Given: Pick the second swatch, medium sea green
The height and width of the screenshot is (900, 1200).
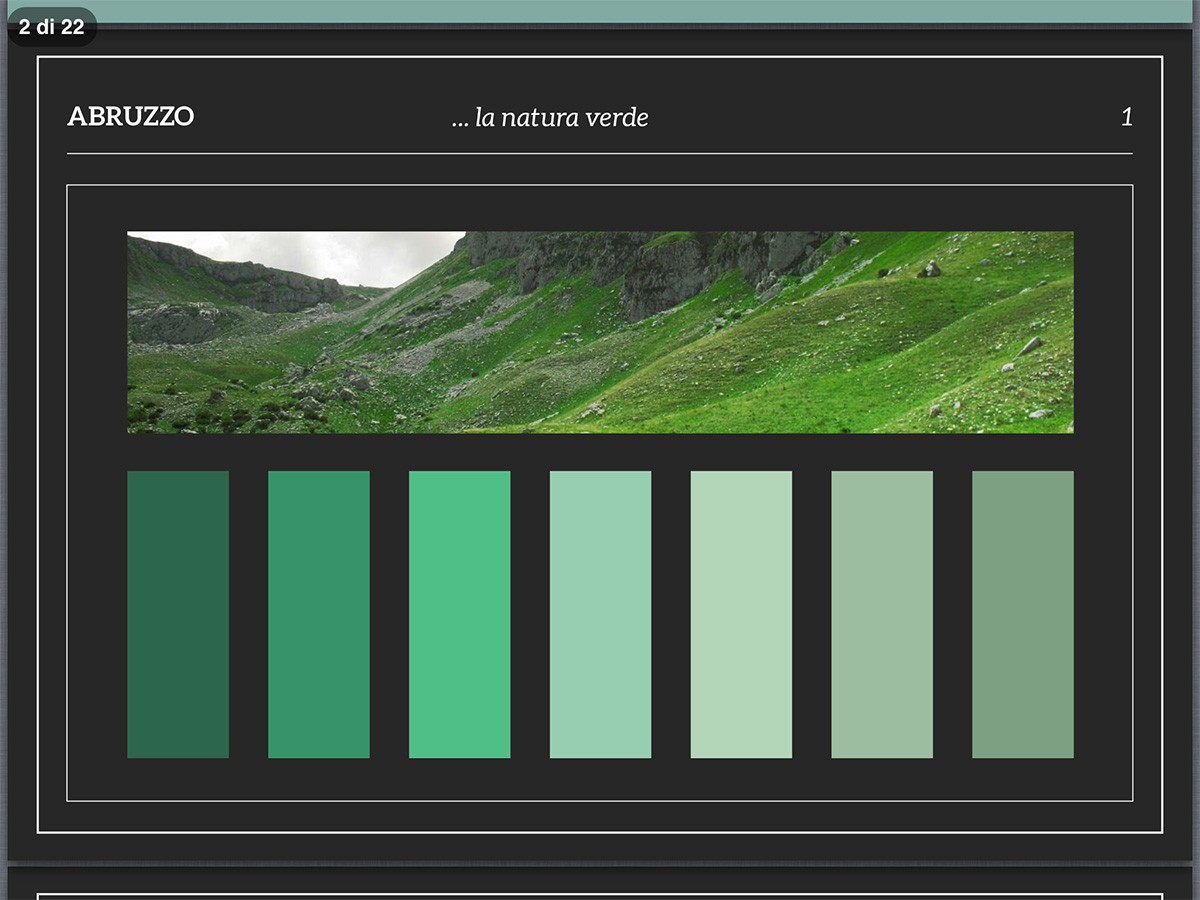Looking at the screenshot, I should (x=319, y=614).
